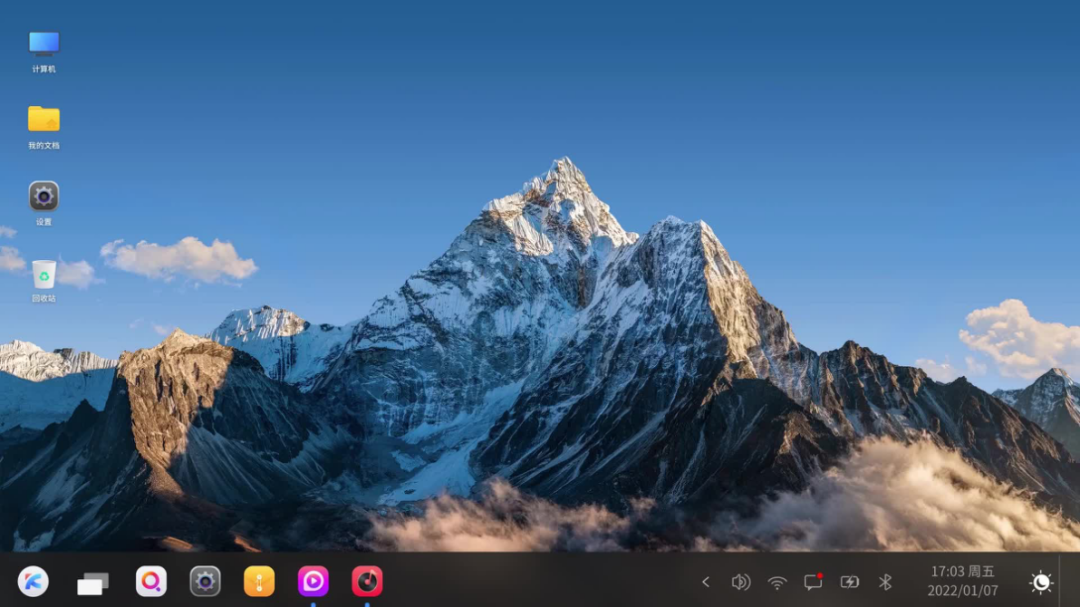The height and width of the screenshot is (607, 1080).
Task: Select the 我的文档 folder icon
Action: (x=43, y=127)
